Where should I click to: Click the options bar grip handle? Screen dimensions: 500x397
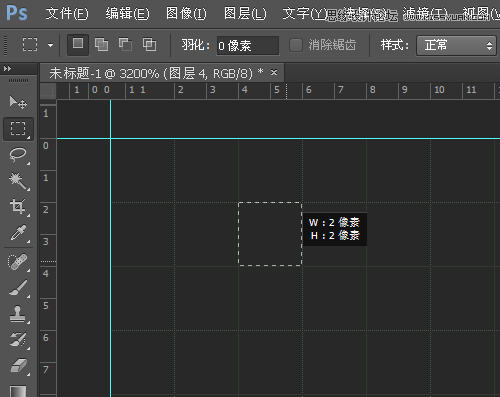(x=5, y=45)
